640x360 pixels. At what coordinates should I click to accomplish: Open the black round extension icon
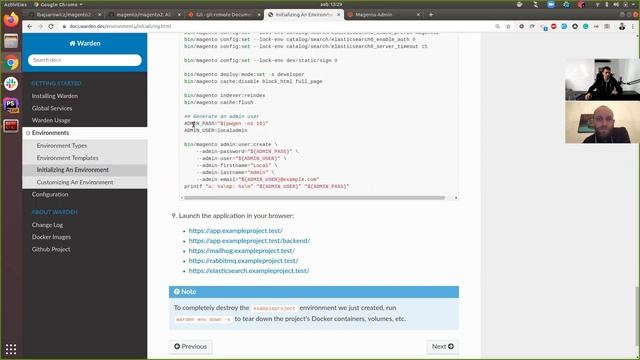[575, 26]
